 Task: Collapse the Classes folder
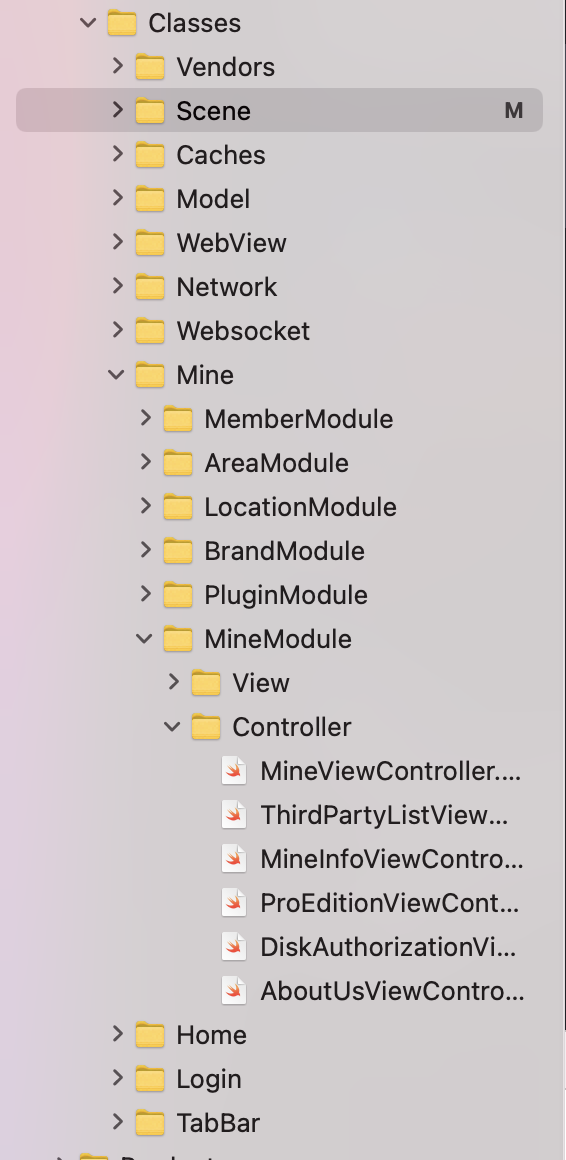(x=88, y=23)
